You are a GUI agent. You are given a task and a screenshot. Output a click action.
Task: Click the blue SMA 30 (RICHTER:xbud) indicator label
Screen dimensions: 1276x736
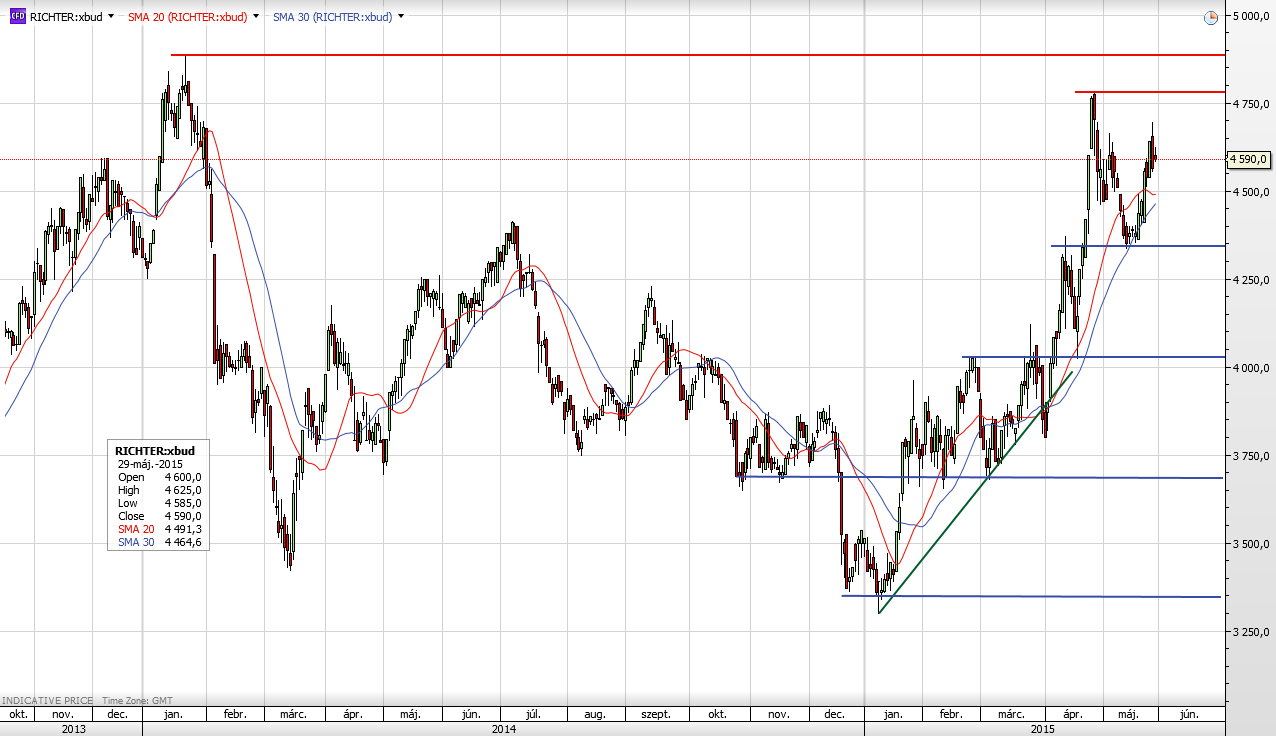coord(333,17)
